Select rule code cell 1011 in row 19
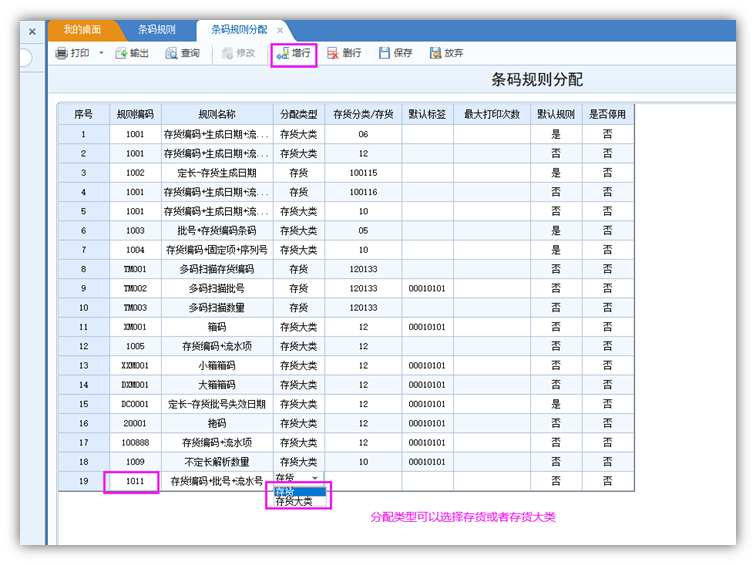Viewport: 756px width, 565px height. [135, 481]
